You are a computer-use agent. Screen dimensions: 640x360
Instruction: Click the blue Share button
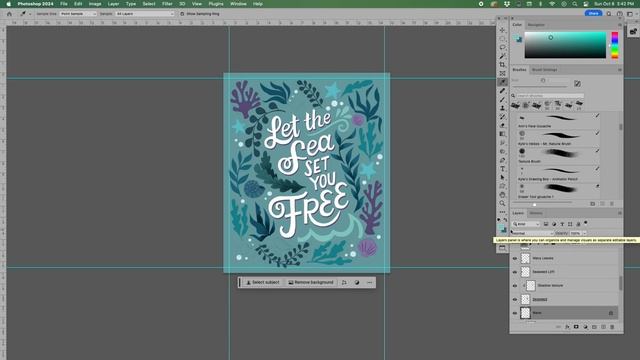pyautogui.click(x=593, y=13)
